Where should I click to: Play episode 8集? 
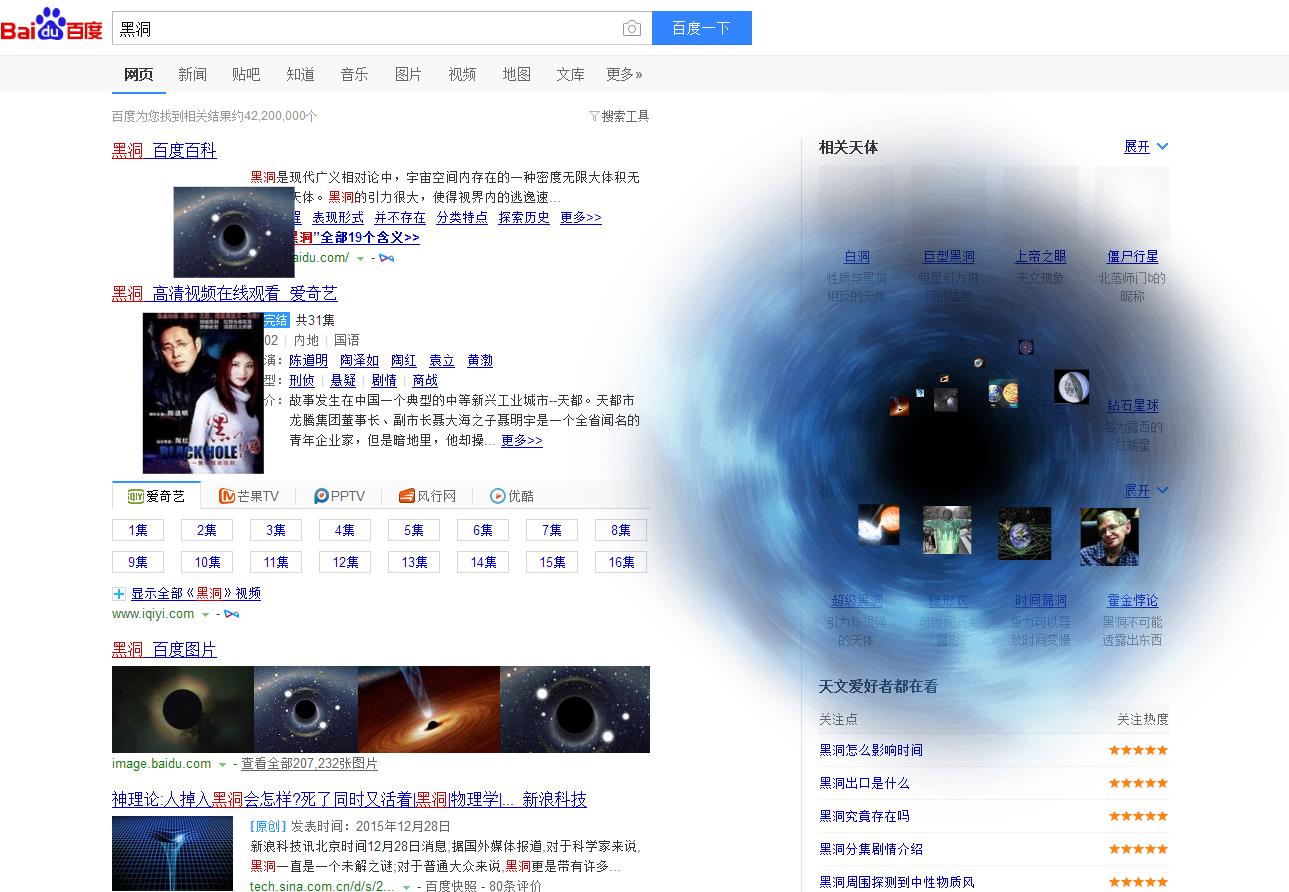pos(621,530)
